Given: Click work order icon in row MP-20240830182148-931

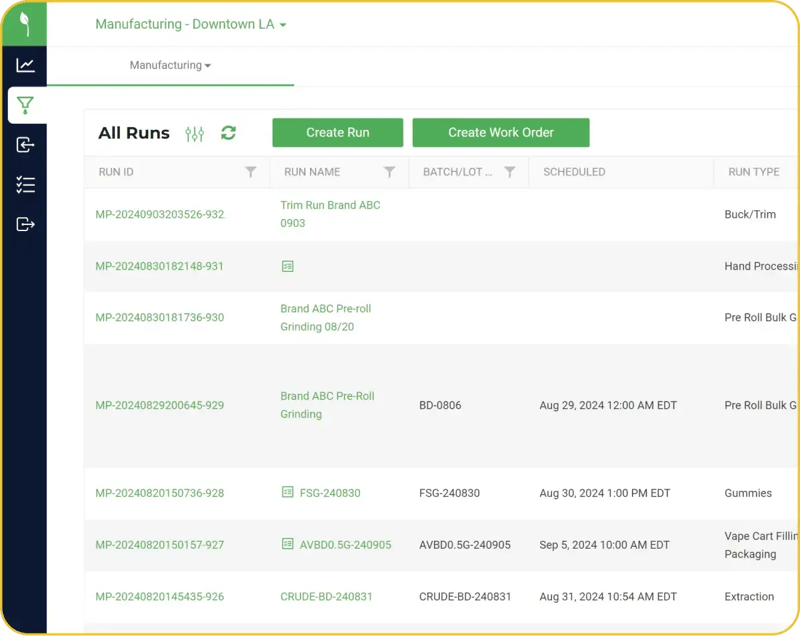Looking at the screenshot, I should pyautogui.click(x=288, y=266).
